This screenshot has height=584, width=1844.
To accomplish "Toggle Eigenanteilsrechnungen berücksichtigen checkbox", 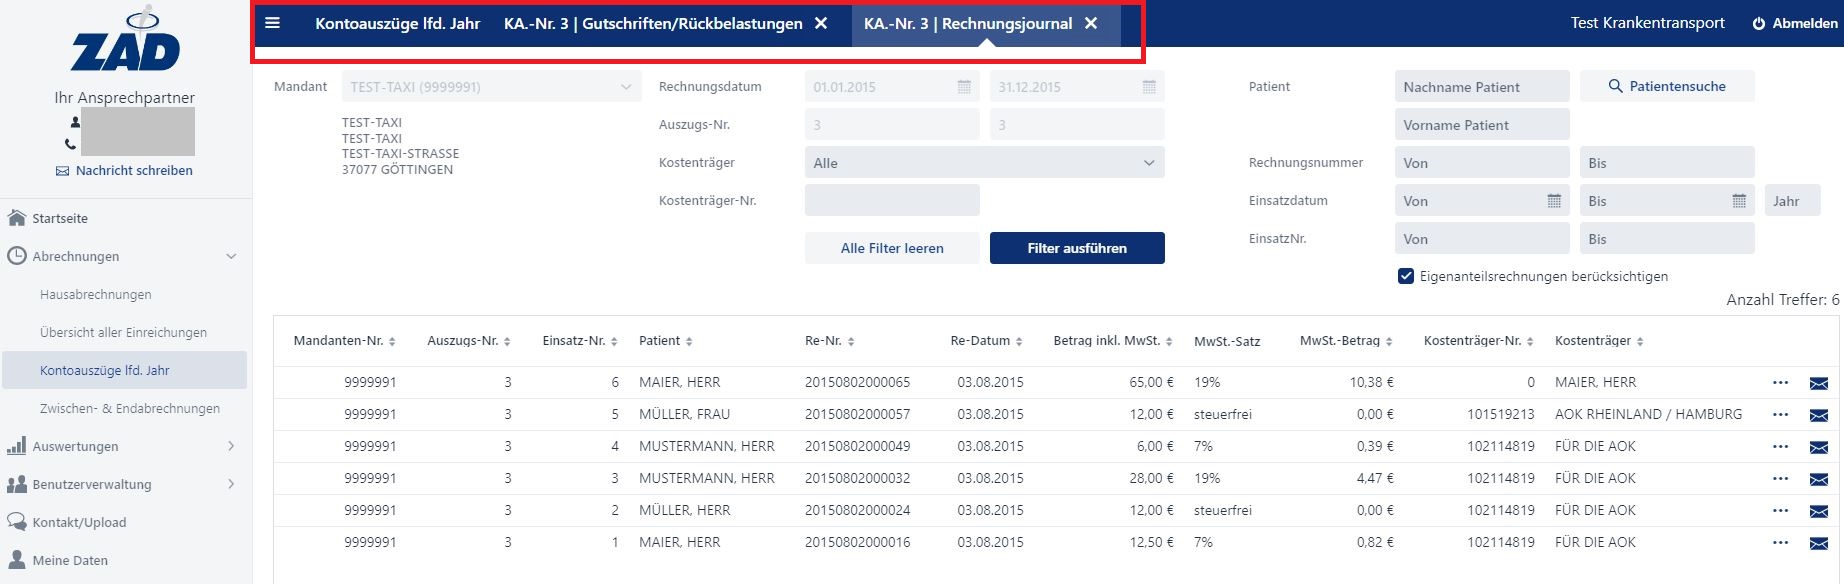I will (1406, 276).
